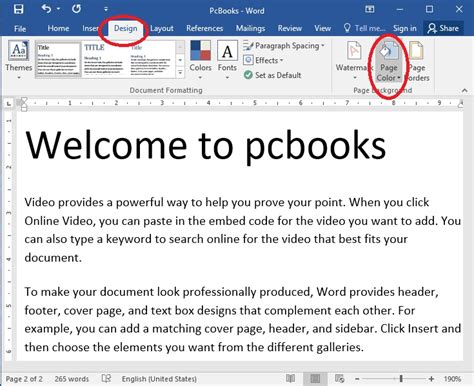Viewport: 474px width, 386px height.
Task: Click the 265 words count
Action: (72, 379)
